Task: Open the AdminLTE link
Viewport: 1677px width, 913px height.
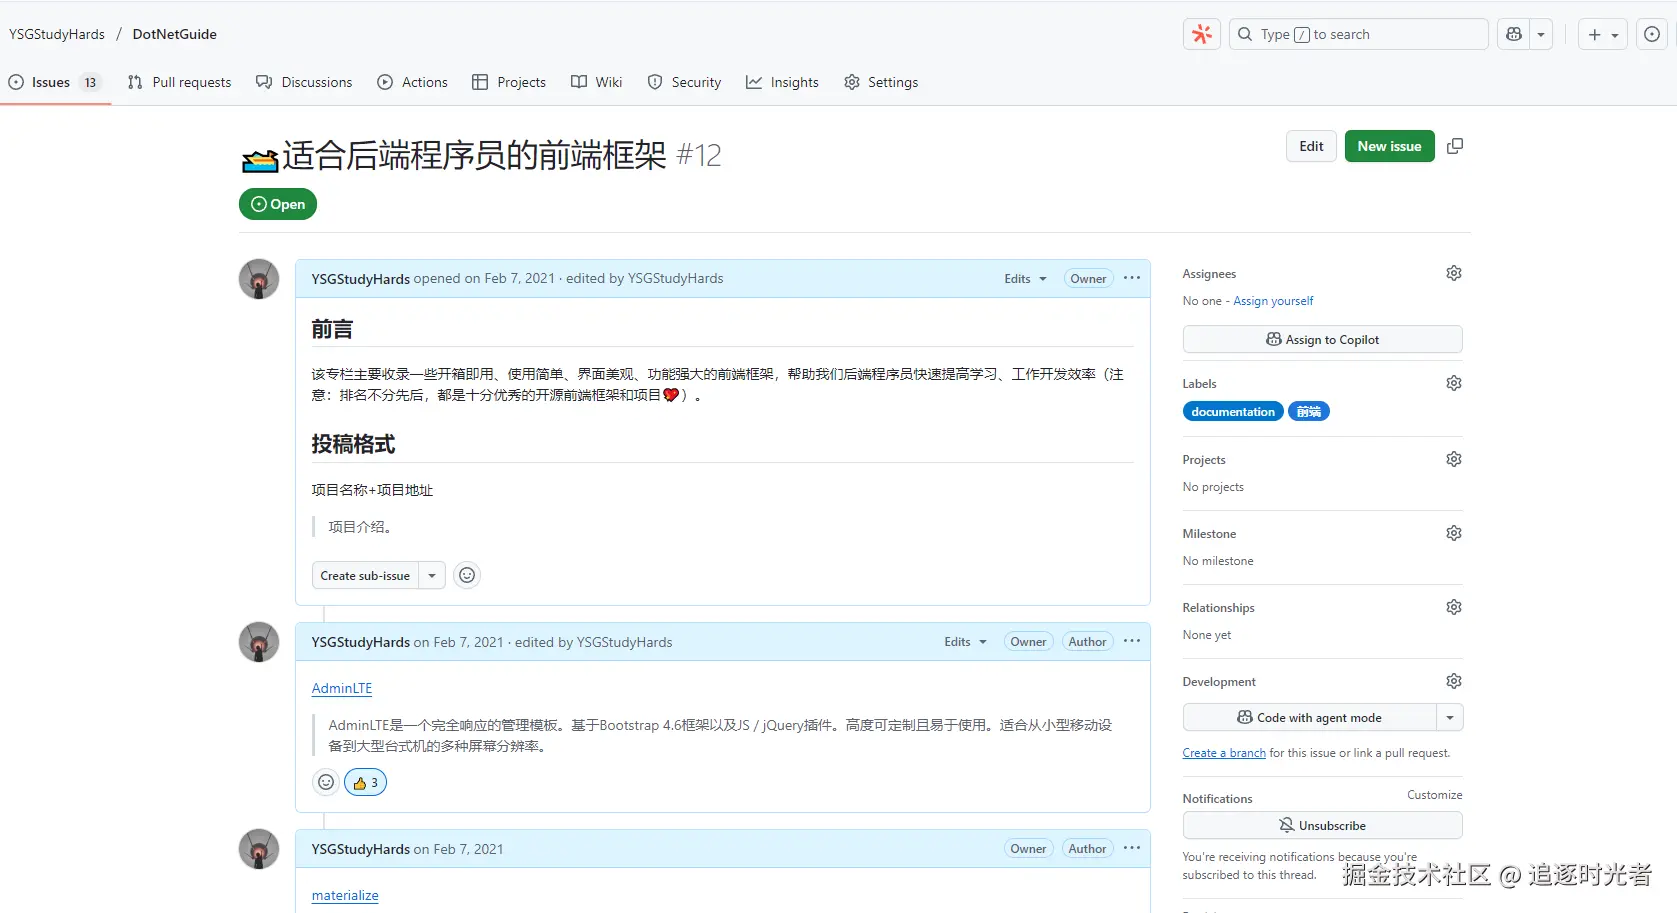Action: [x=342, y=688]
